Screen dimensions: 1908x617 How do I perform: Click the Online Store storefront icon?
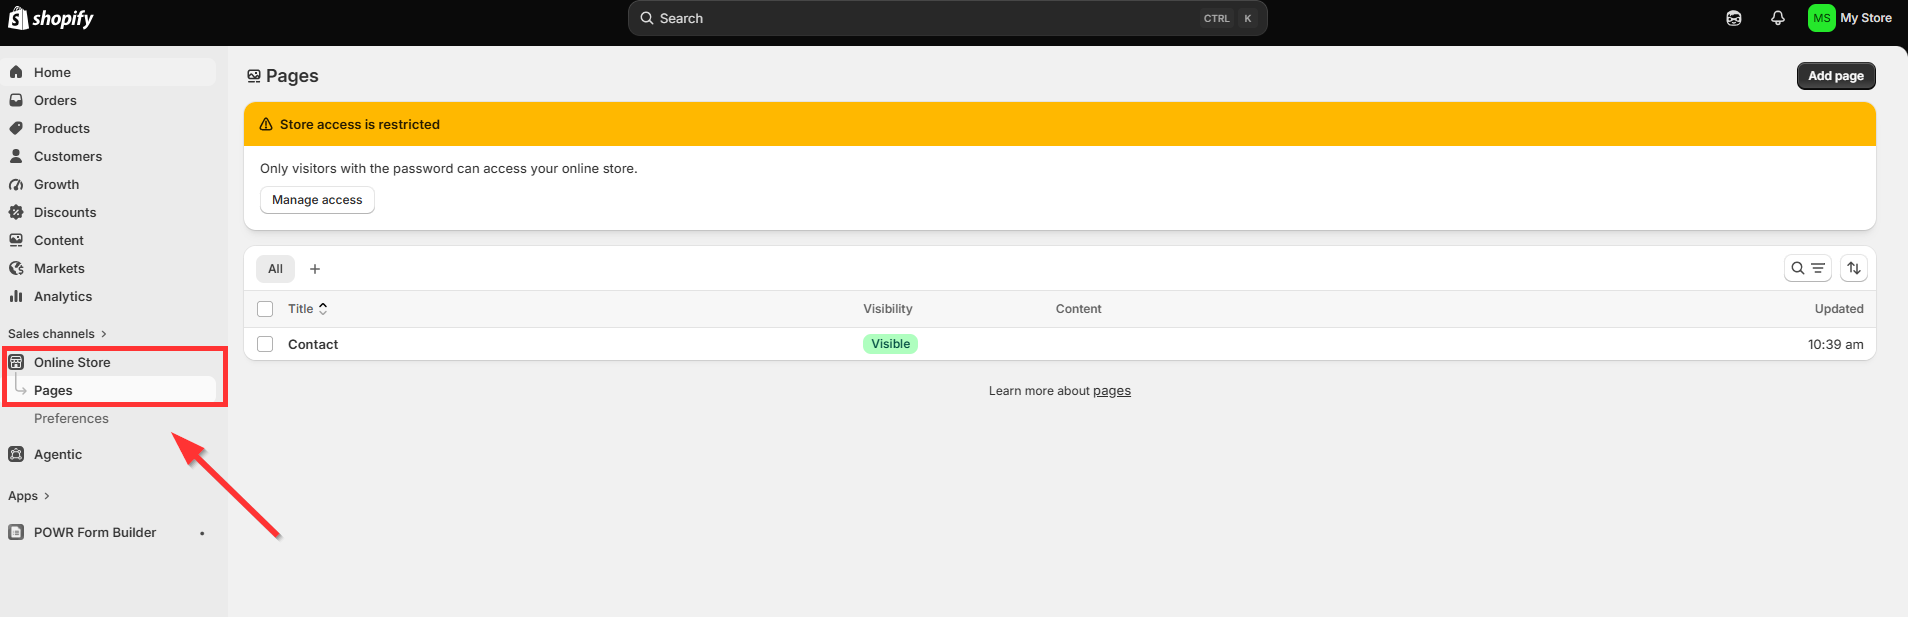point(16,362)
